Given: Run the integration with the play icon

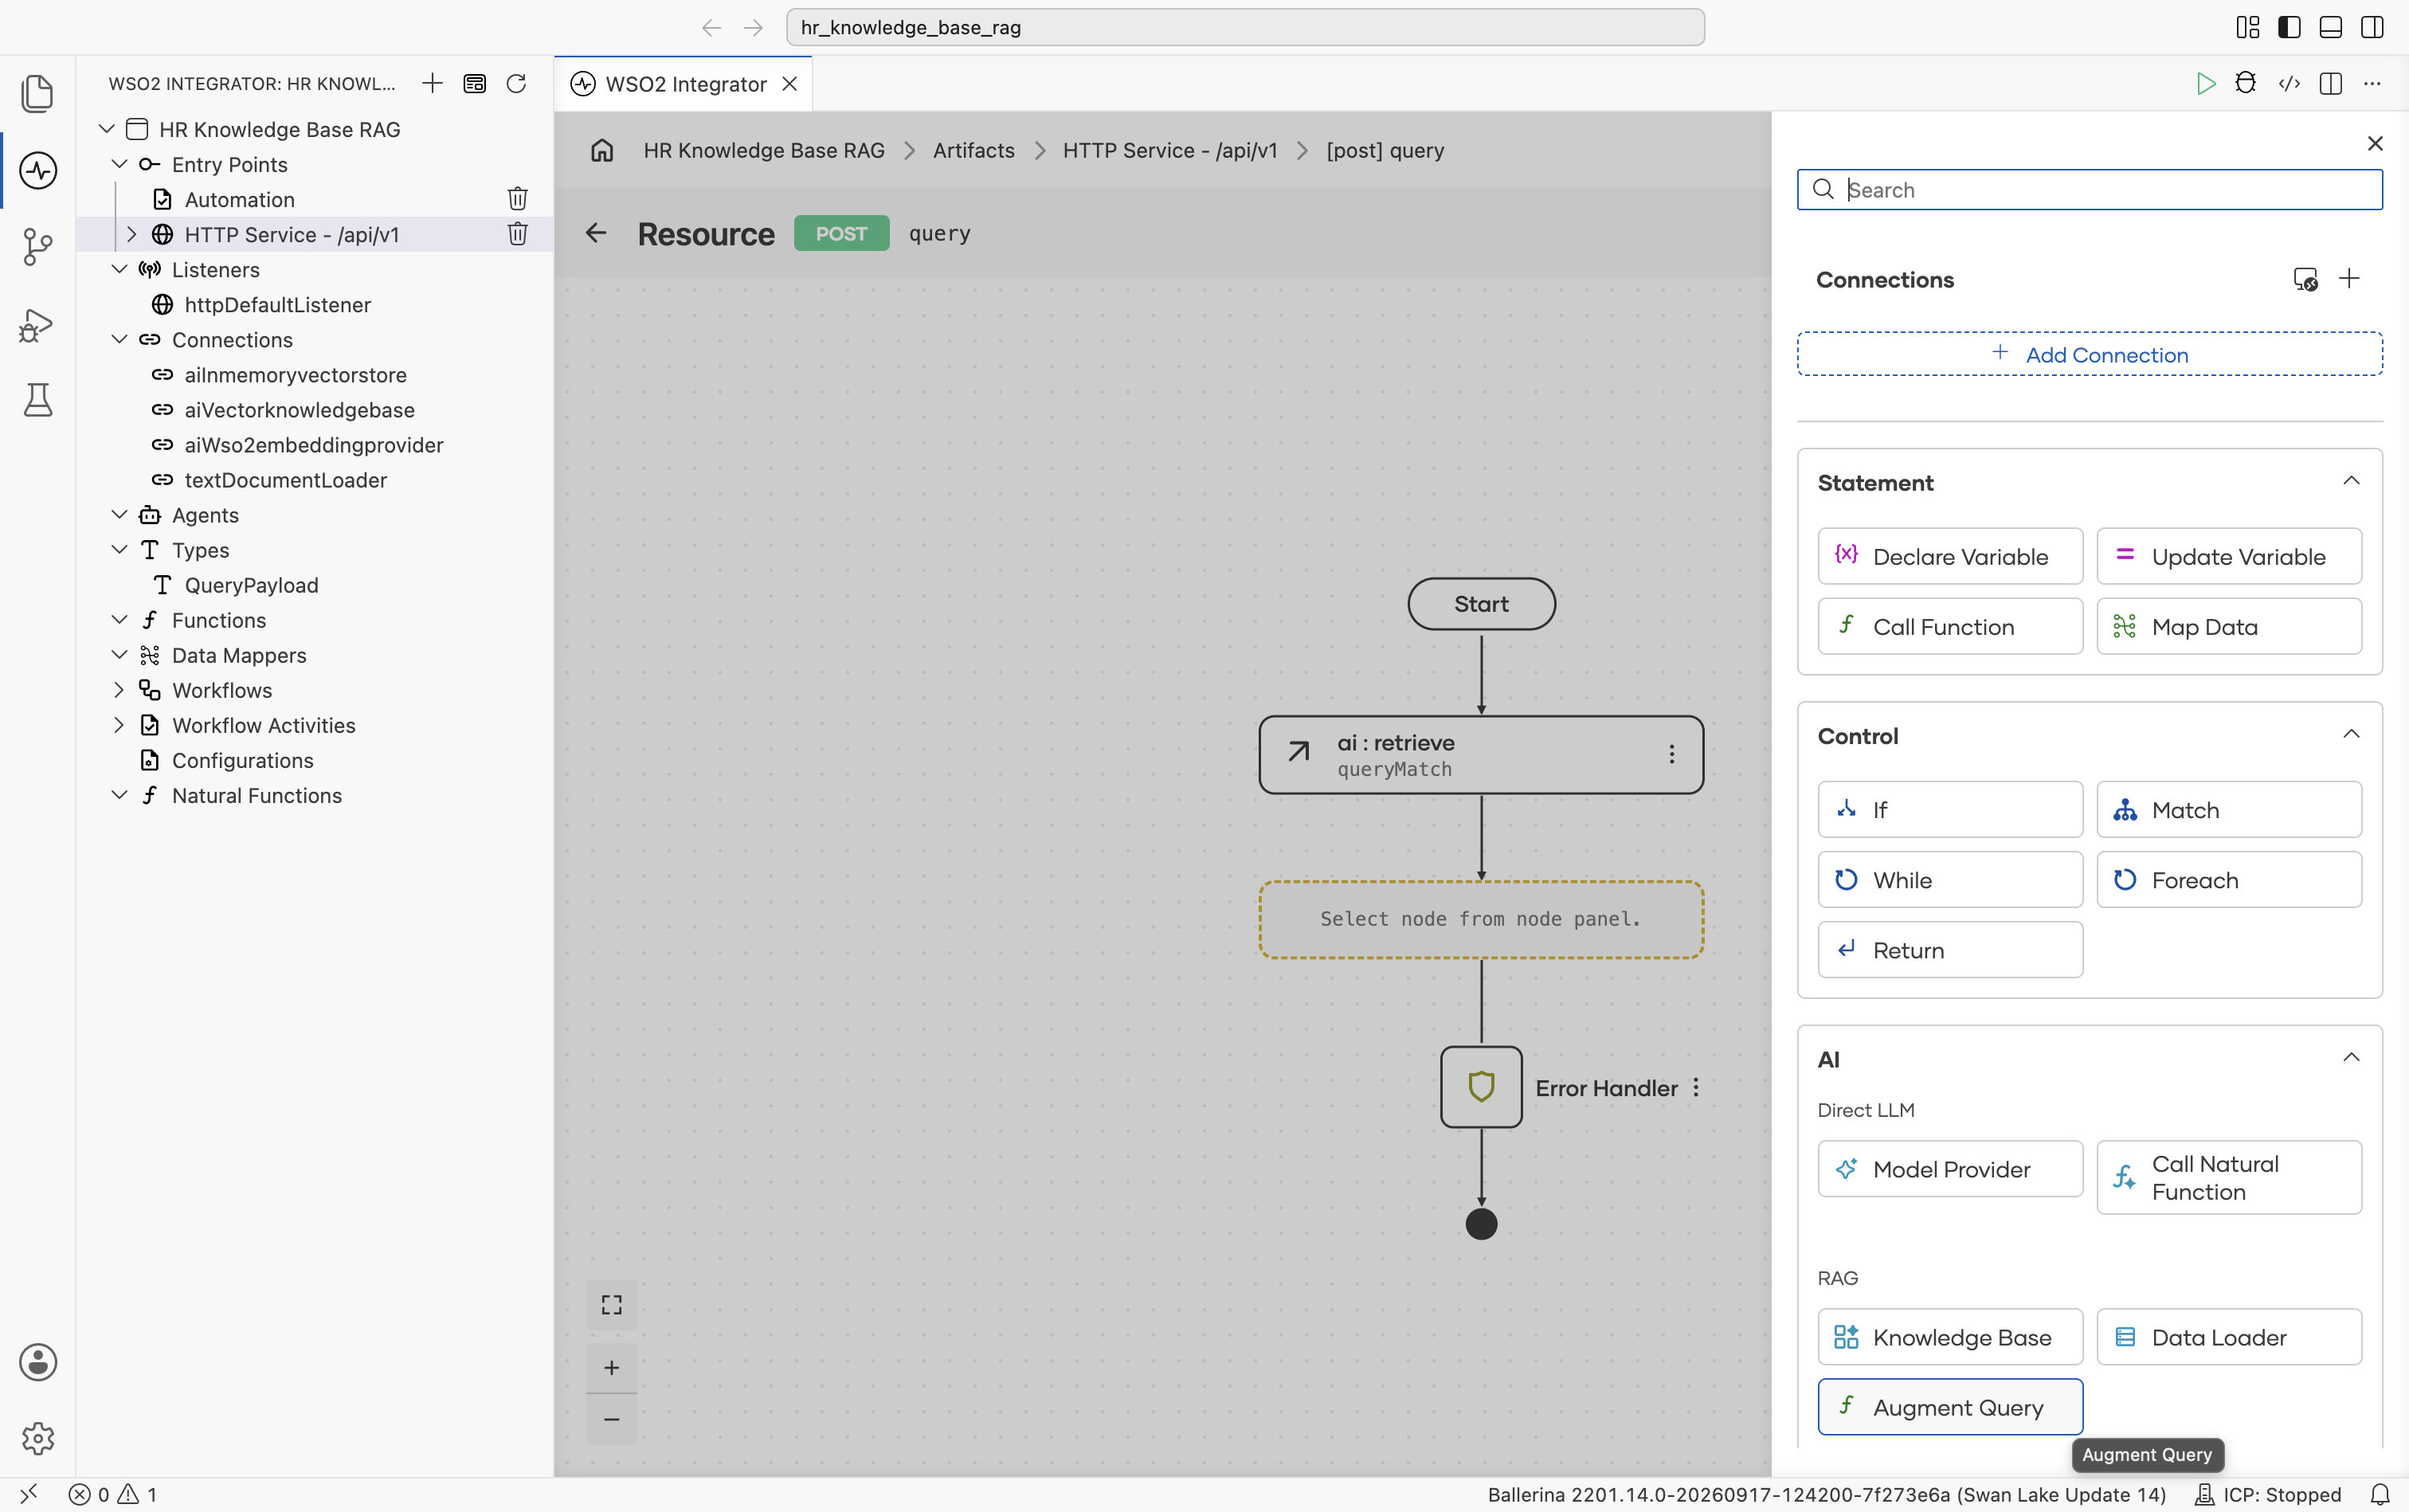Looking at the screenshot, I should (2205, 84).
